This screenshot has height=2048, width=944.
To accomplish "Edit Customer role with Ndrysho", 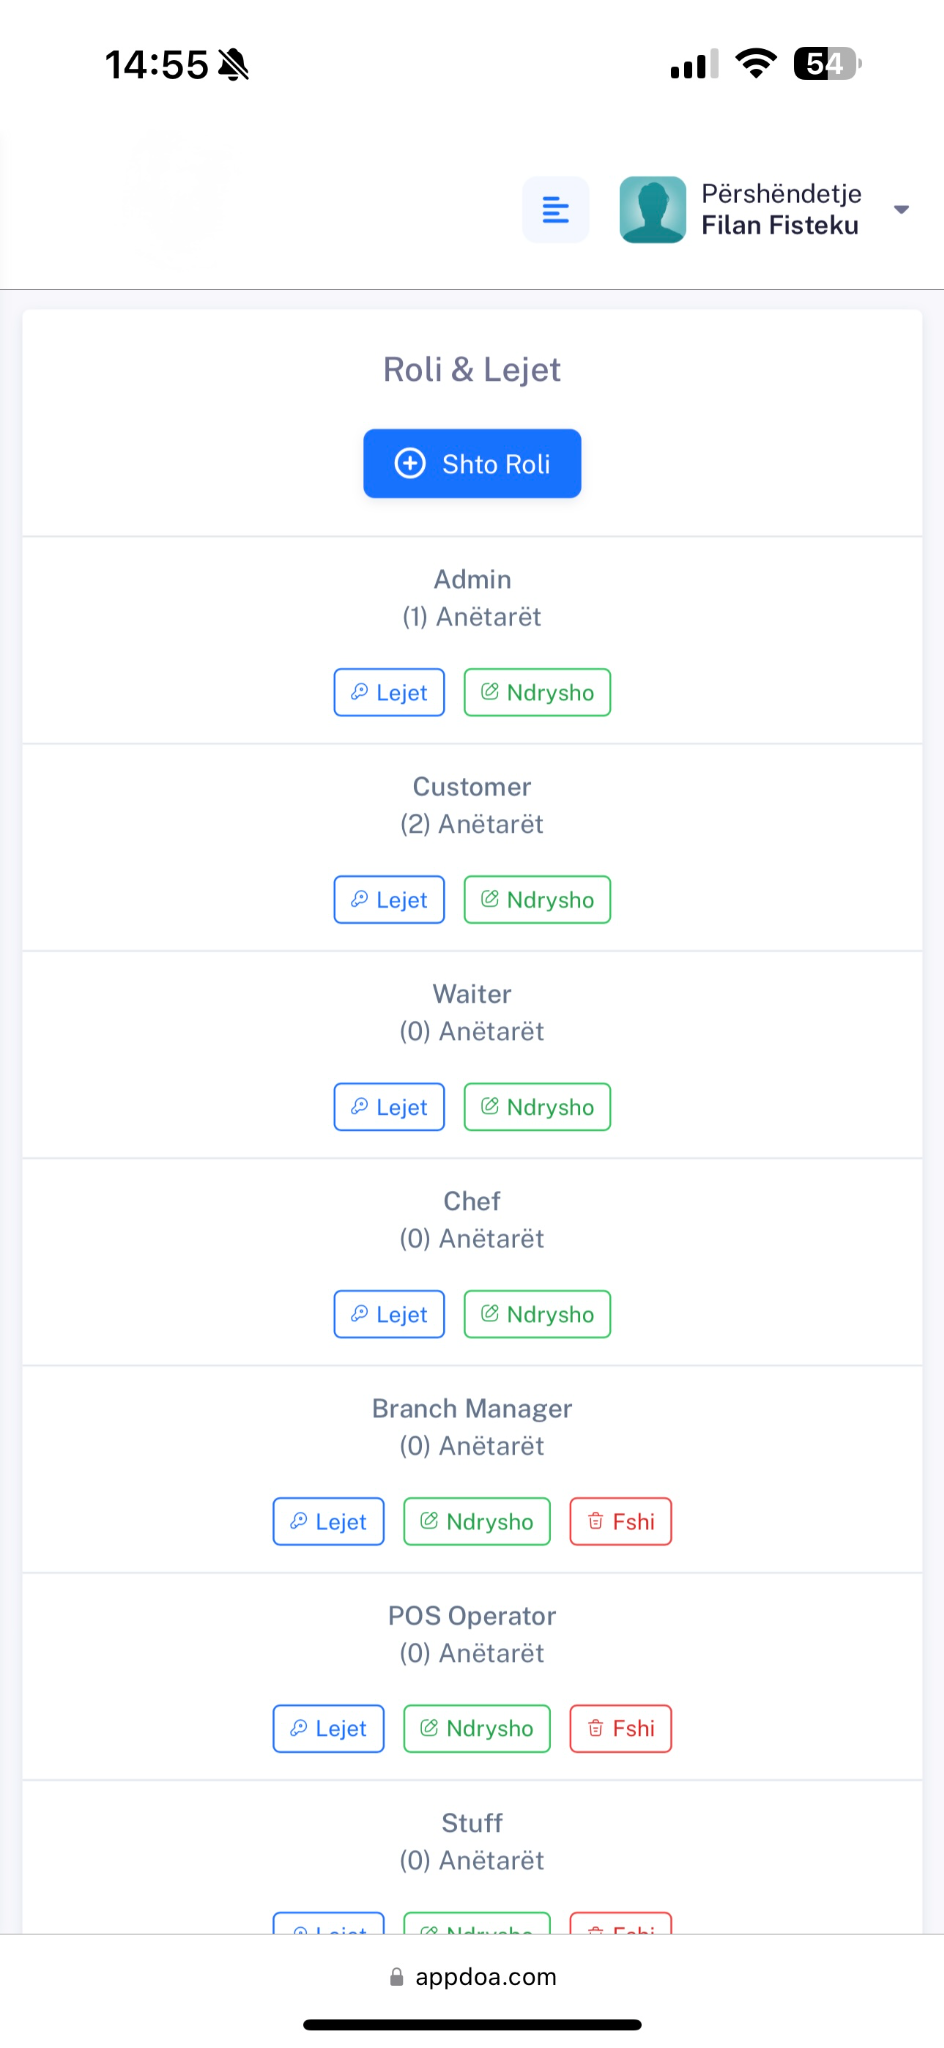I will click(x=537, y=900).
